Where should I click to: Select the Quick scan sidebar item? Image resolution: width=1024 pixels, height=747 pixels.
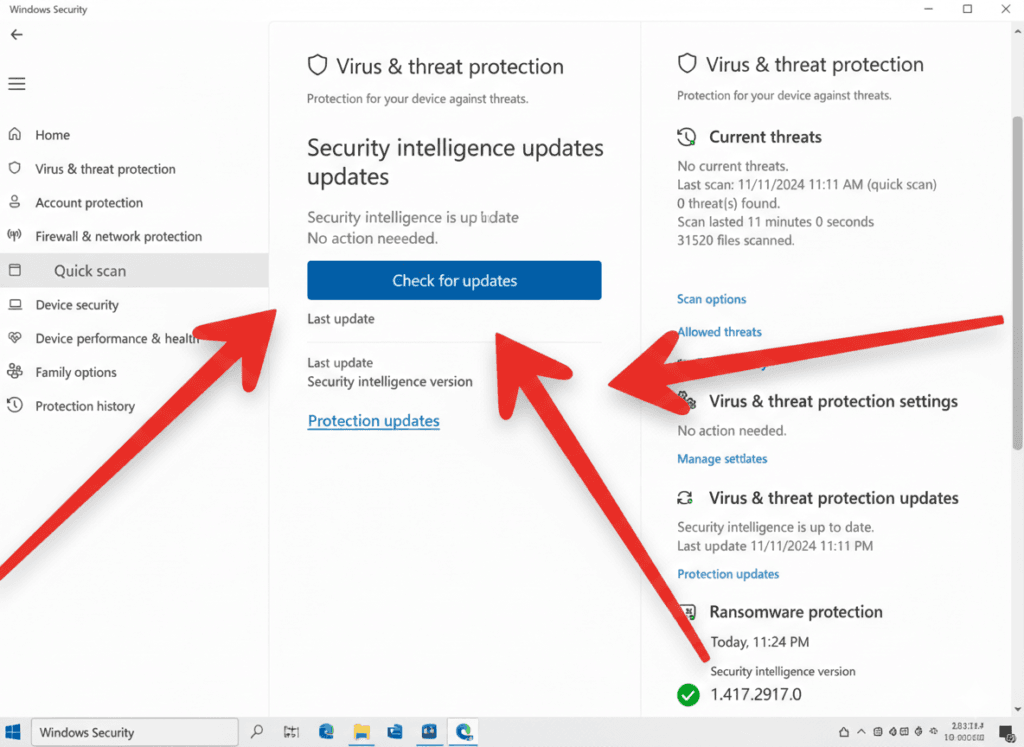(90, 271)
